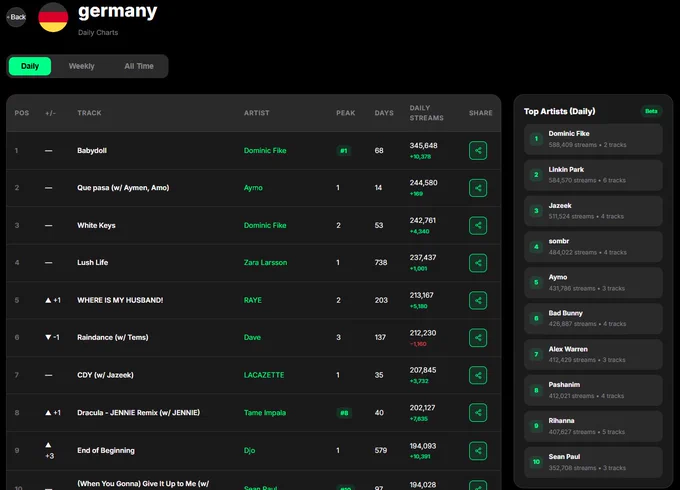Open Sean Paul top artist card
This screenshot has width=680, height=490.
[x=593, y=462]
